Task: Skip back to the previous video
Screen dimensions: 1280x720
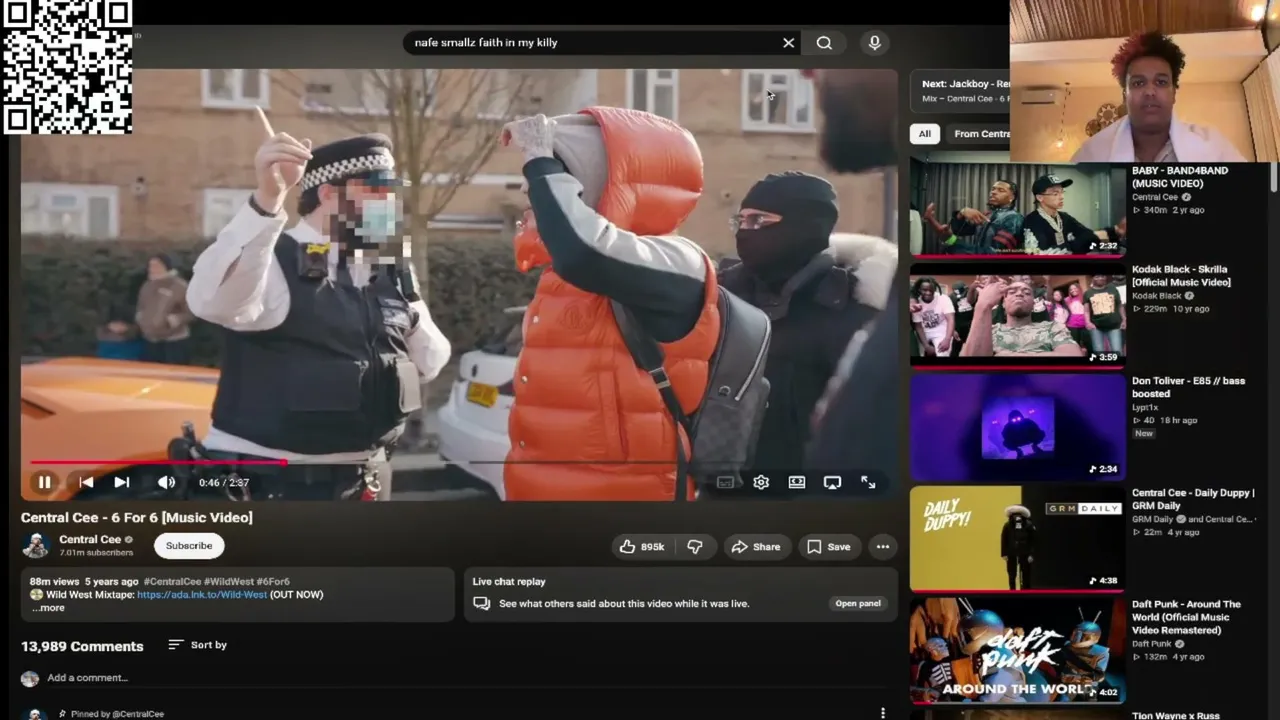Action: (x=86, y=482)
